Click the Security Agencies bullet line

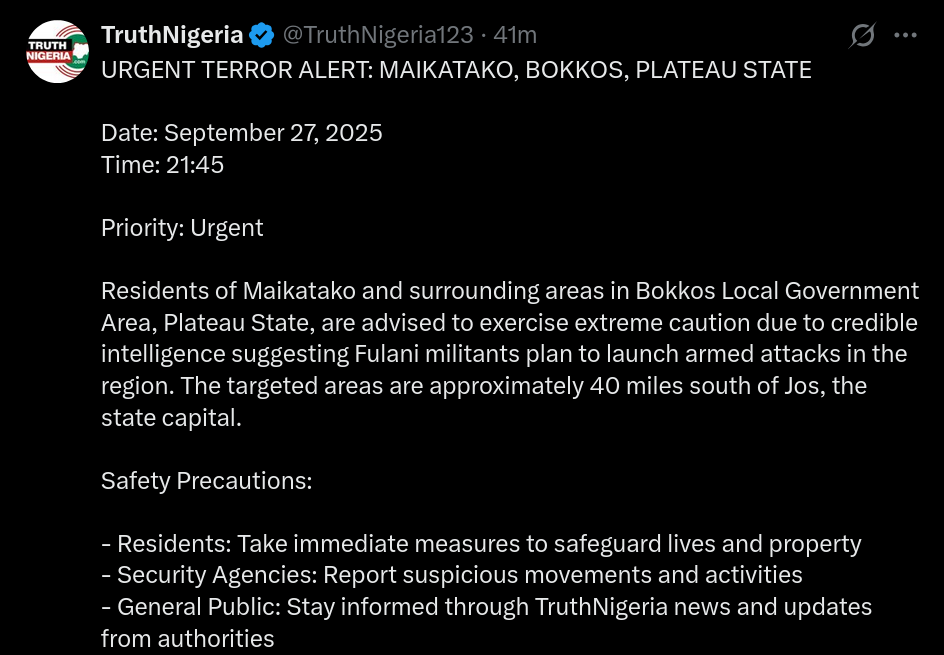point(452,575)
